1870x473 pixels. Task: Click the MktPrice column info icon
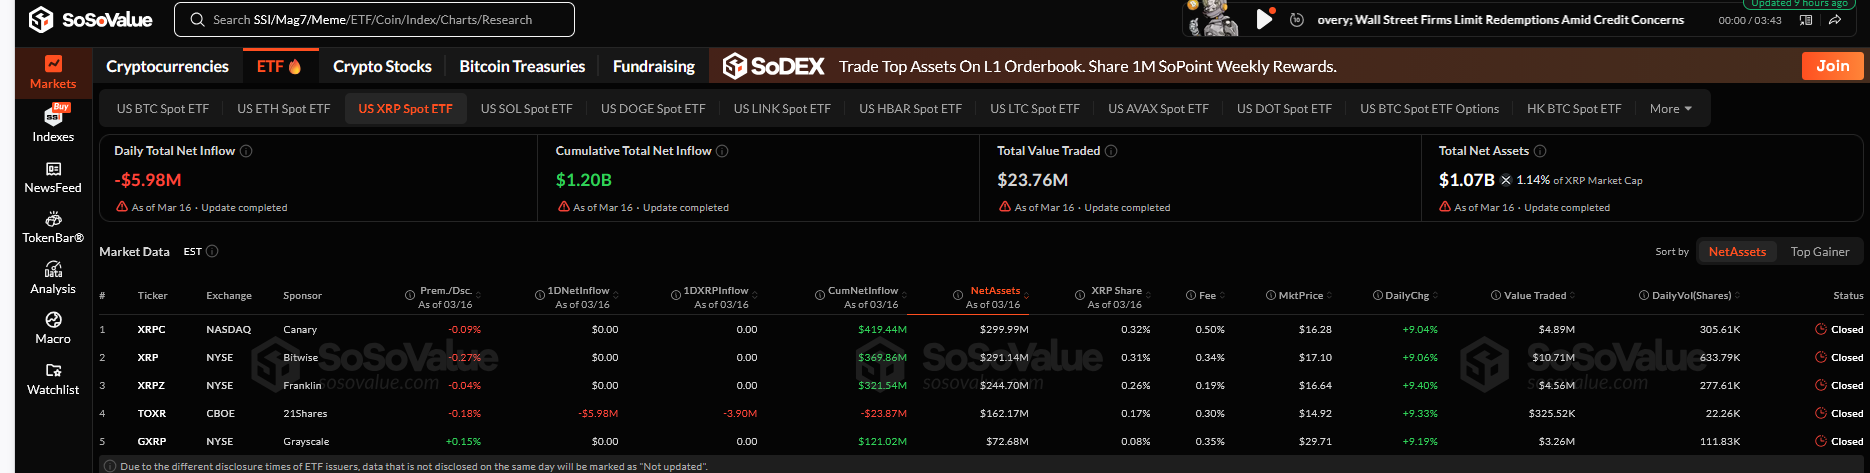coord(1271,296)
